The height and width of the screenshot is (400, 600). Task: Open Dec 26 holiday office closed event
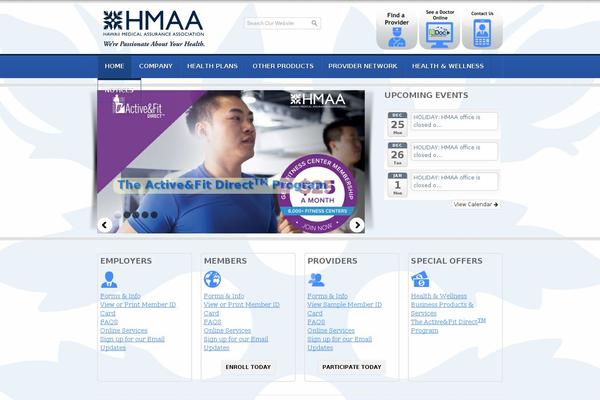pyautogui.click(x=454, y=151)
